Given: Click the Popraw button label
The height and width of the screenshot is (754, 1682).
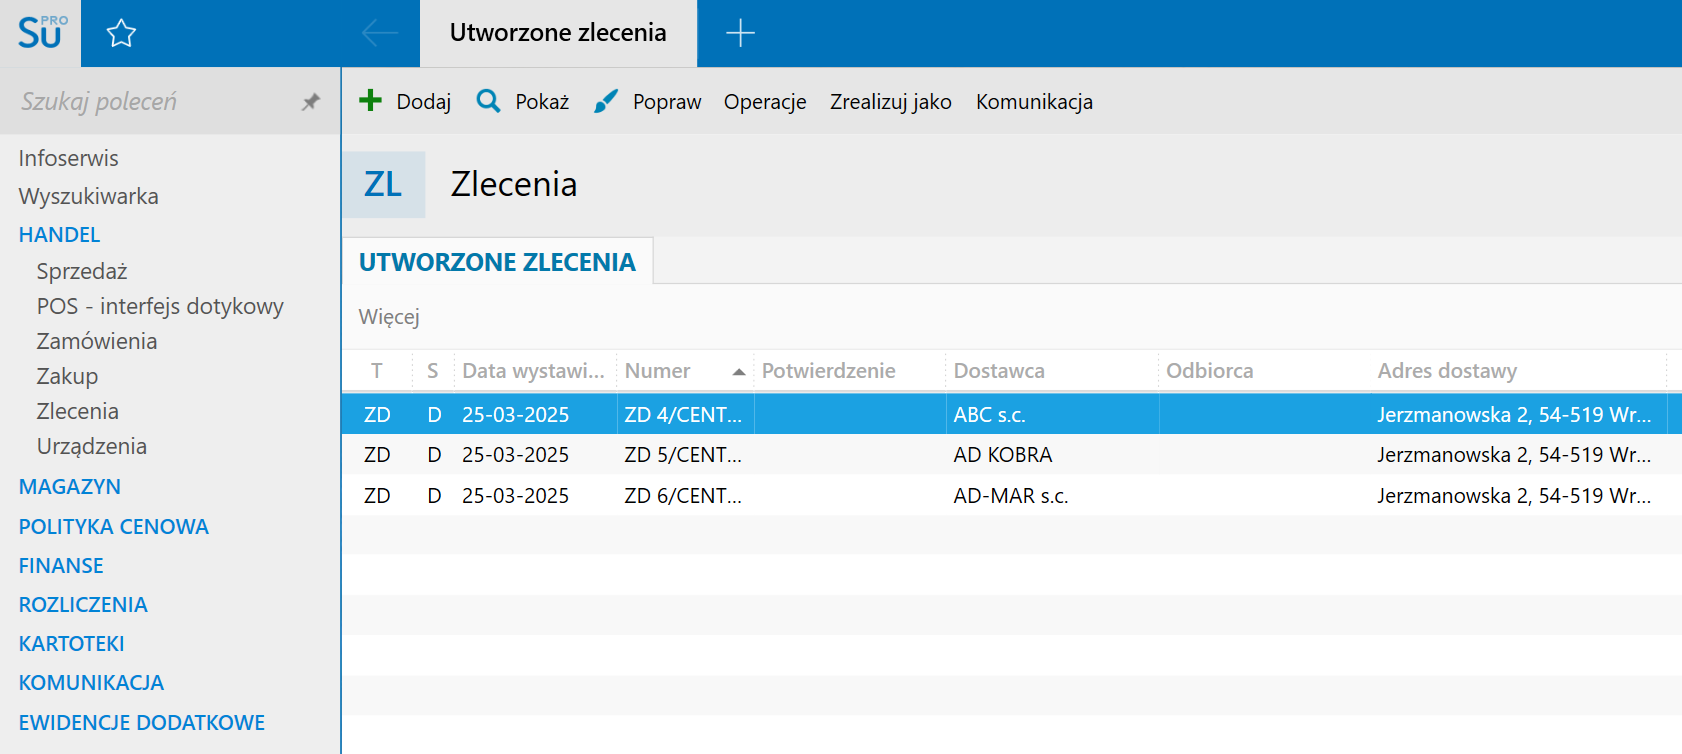Looking at the screenshot, I should (667, 102).
